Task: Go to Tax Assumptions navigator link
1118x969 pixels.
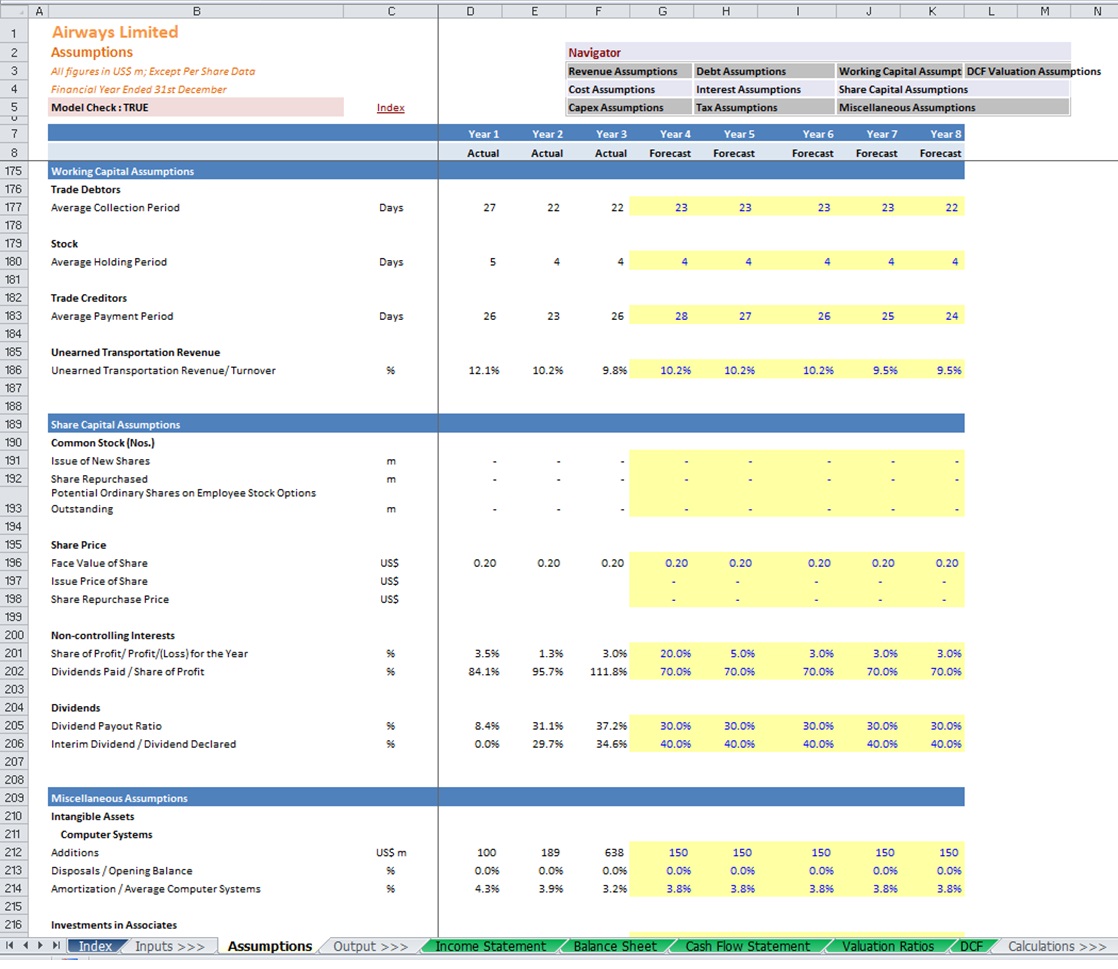Action: click(764, 108)
